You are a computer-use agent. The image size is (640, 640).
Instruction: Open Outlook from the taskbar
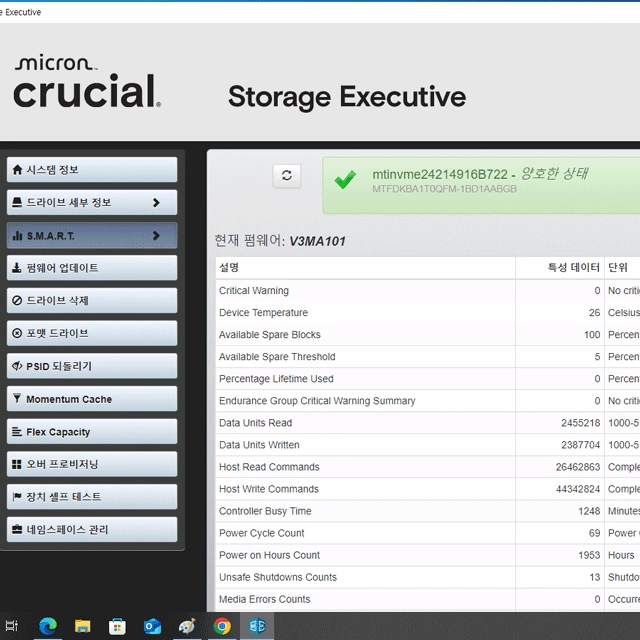[152, 626]
